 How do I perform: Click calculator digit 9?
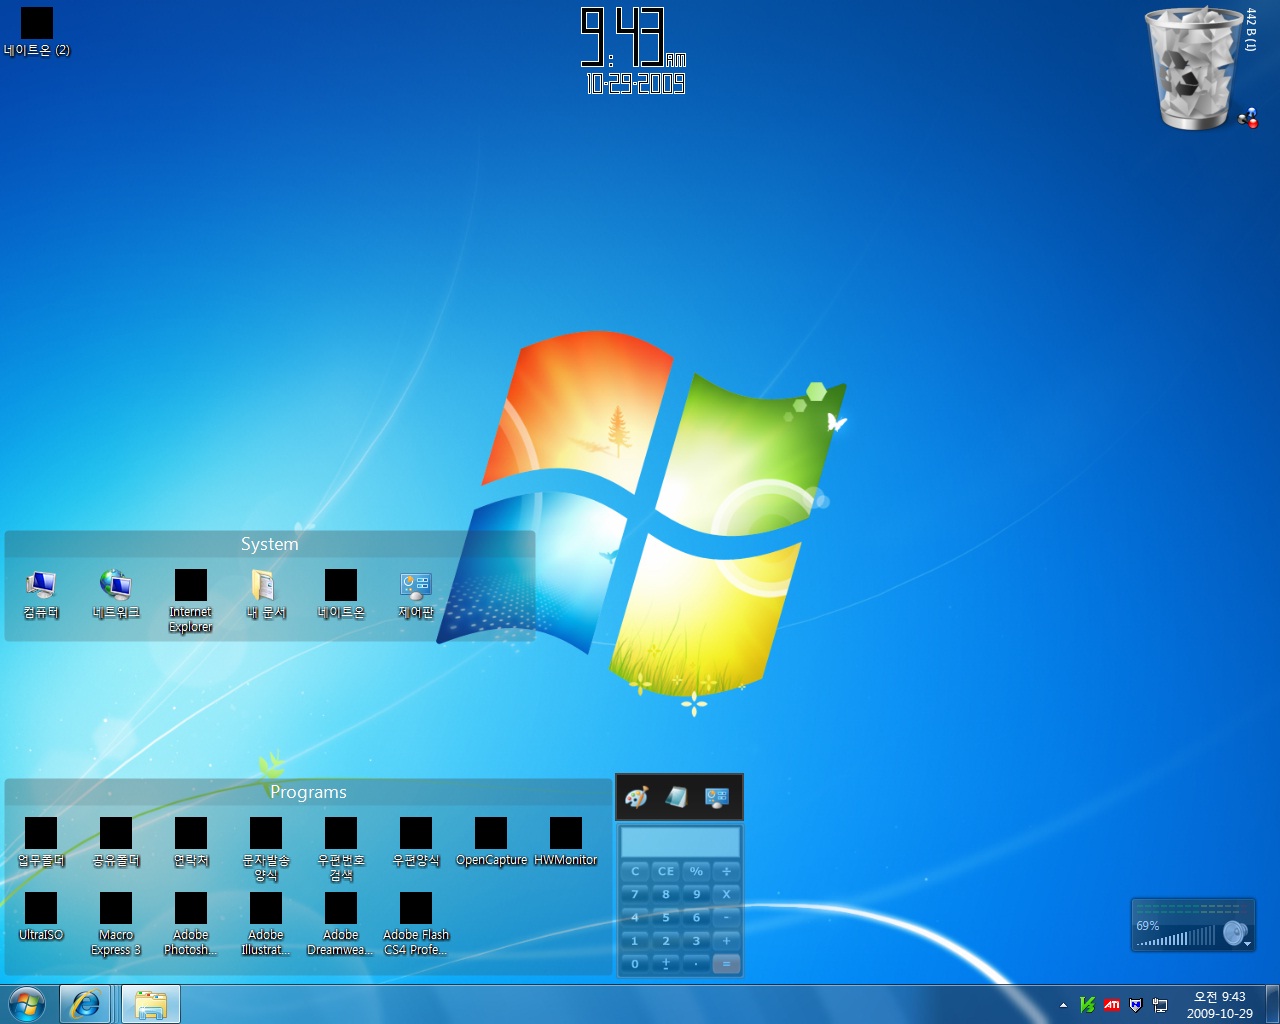tap(696, 894)
